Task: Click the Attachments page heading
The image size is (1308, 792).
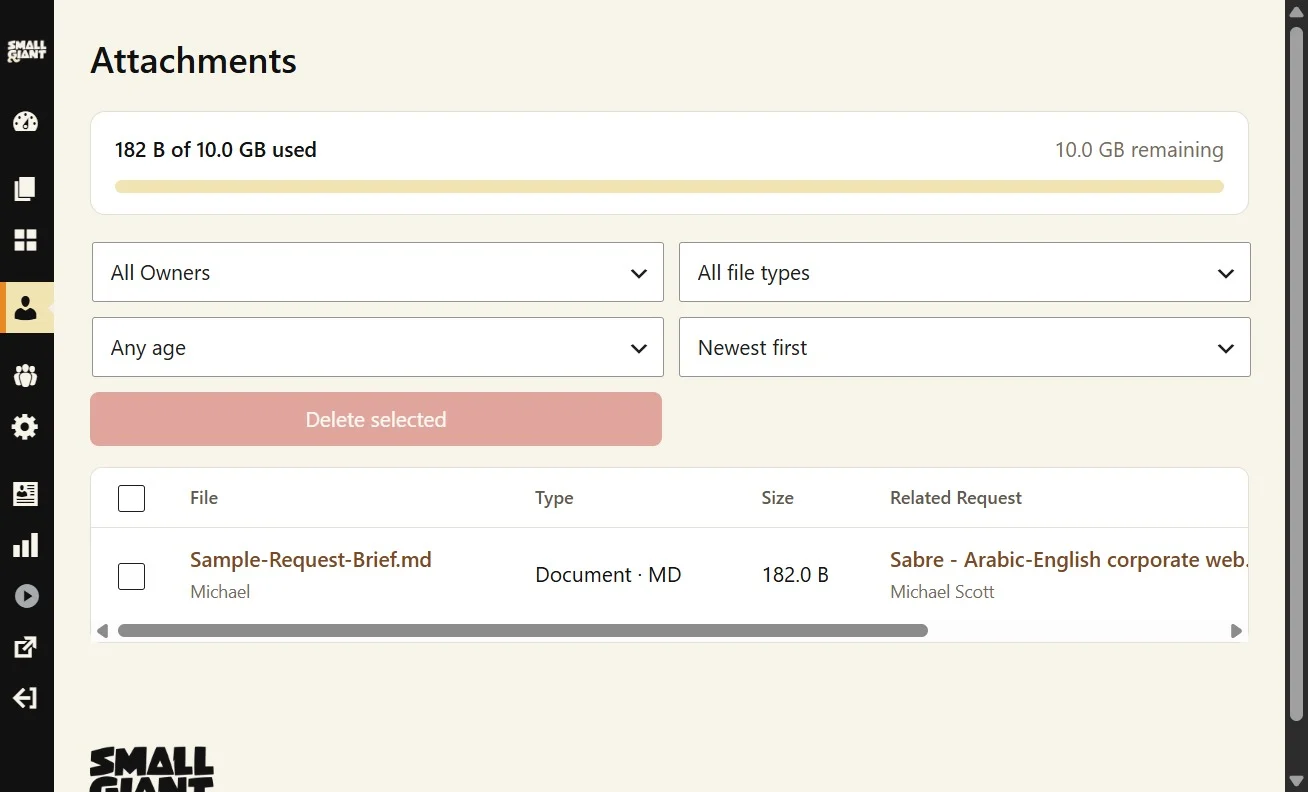Action: 194,61
